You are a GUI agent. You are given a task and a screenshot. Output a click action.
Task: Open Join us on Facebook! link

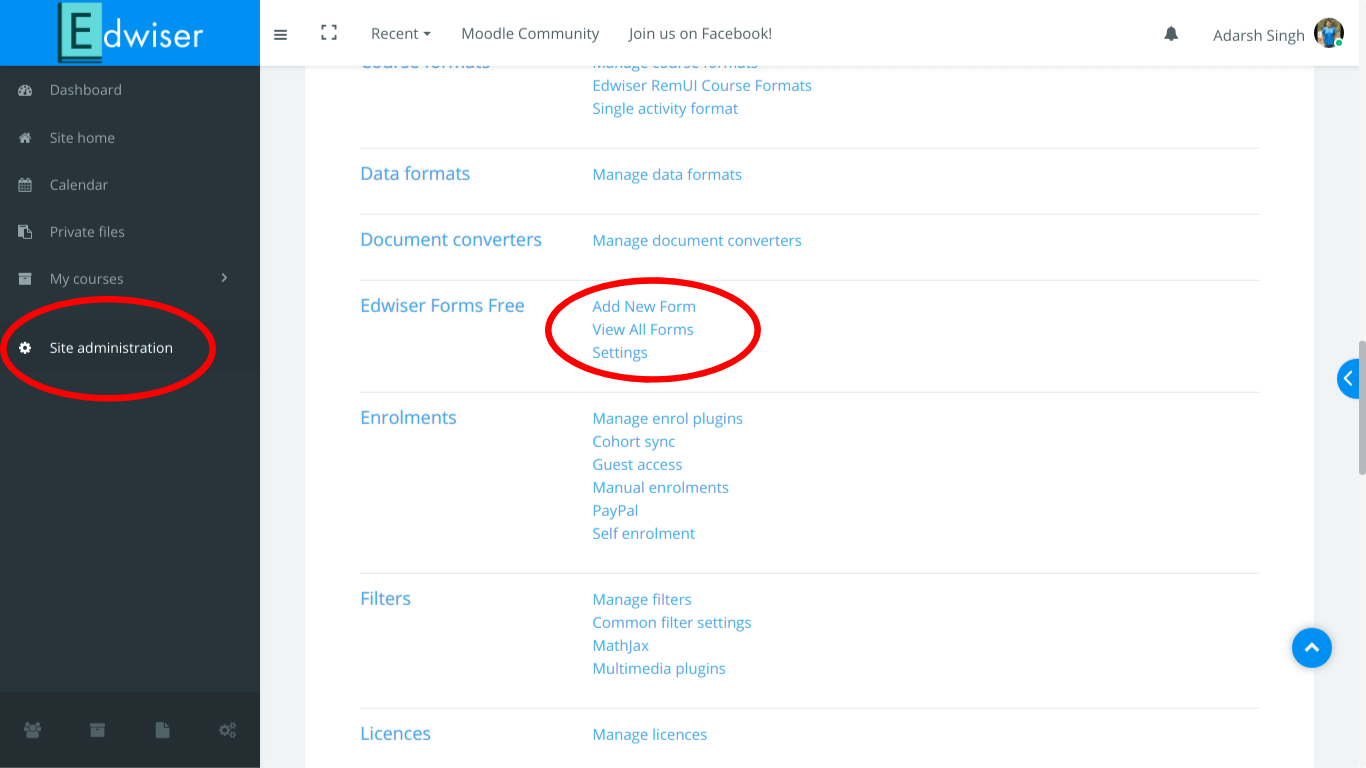point(700,34)
